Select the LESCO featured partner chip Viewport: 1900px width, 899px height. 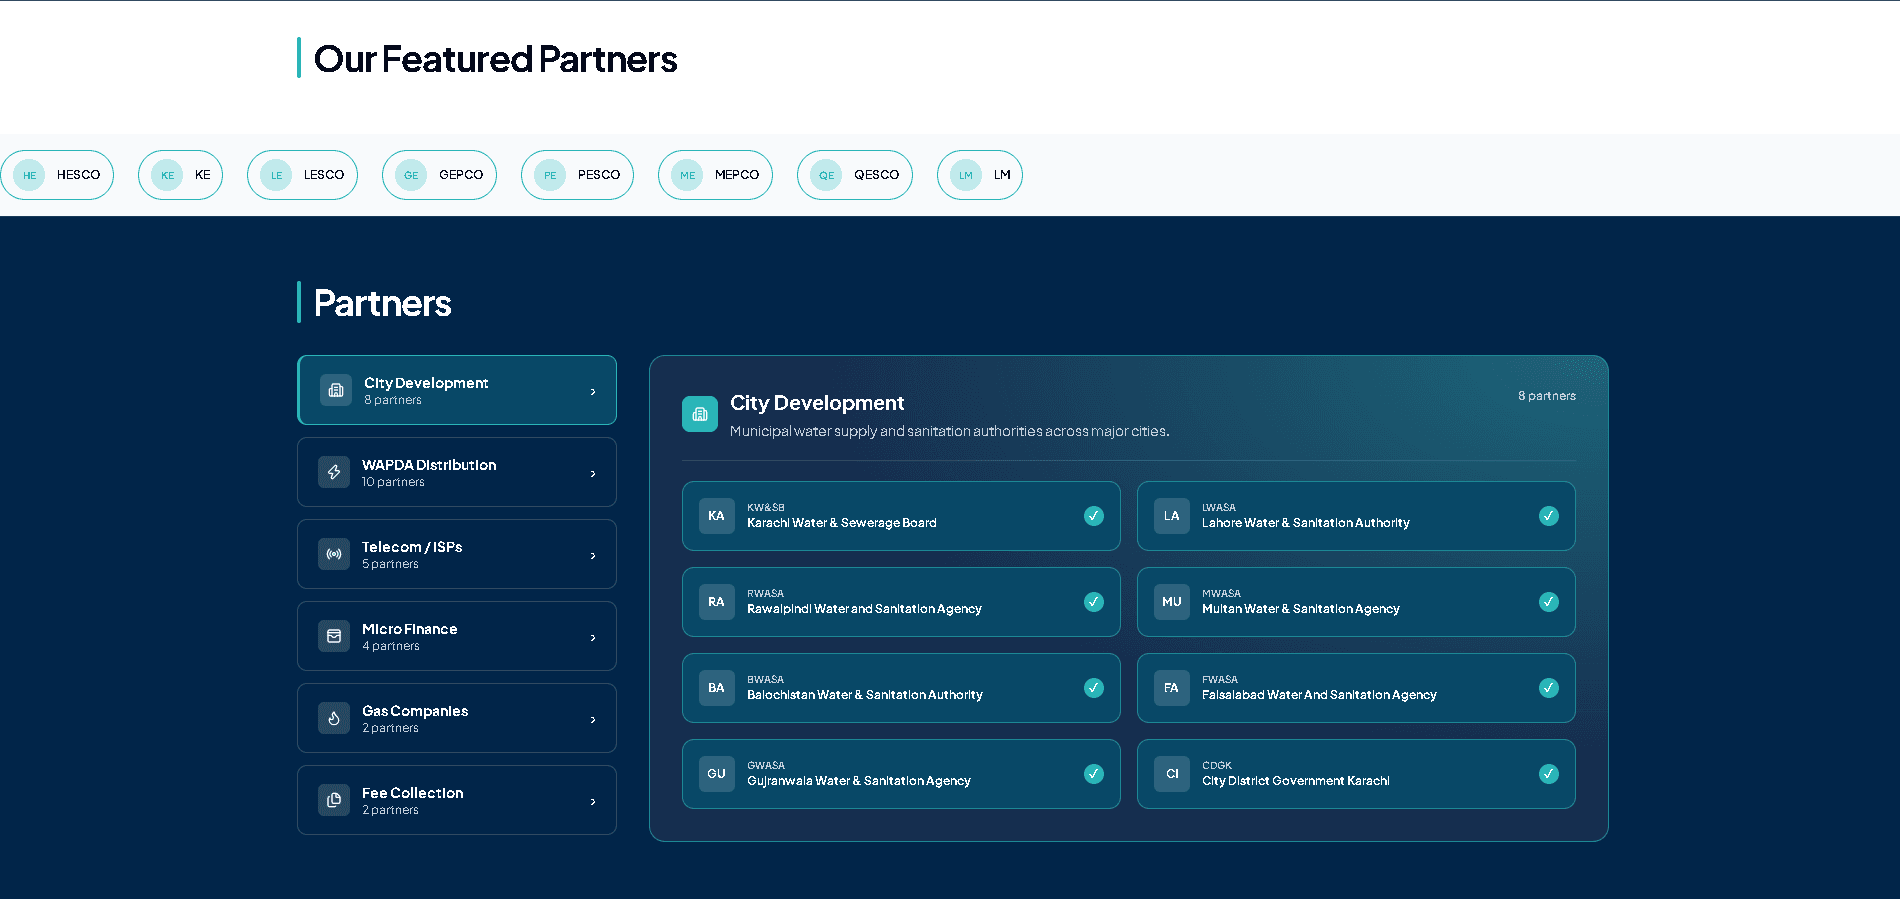(x=302, y=175)
